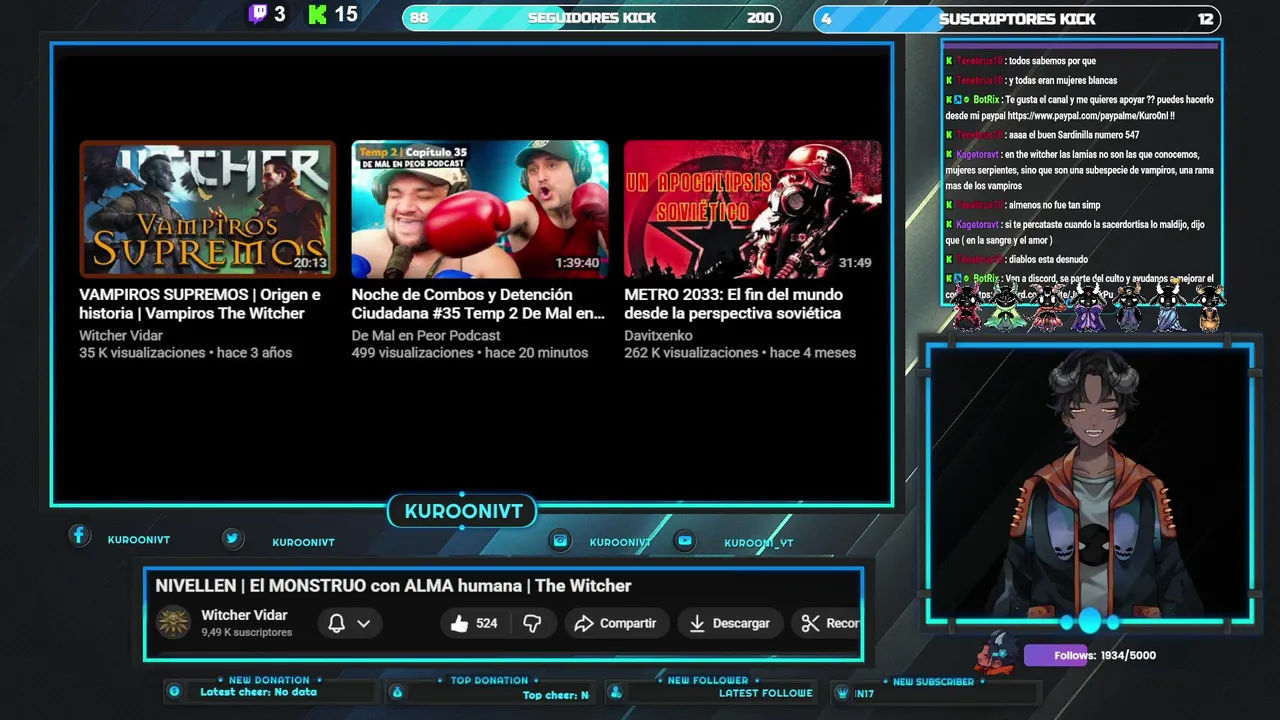The width and height of the screenshot is (1280, 720).
Task: Click the green-caped chat mascot
Action: tap(1004, 306)
